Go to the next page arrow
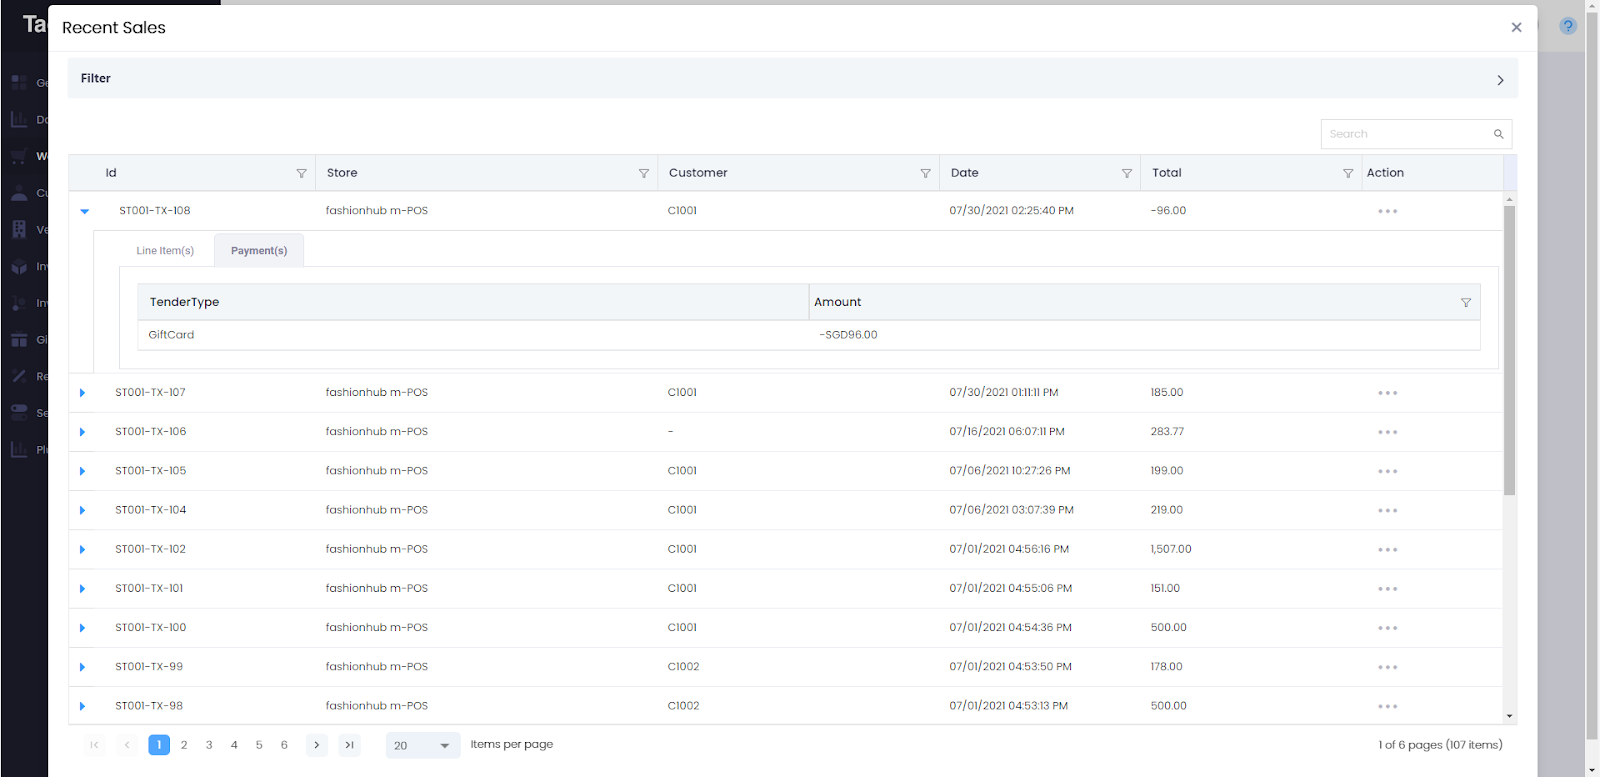1600x777 pixels. [x=316, y=745]
